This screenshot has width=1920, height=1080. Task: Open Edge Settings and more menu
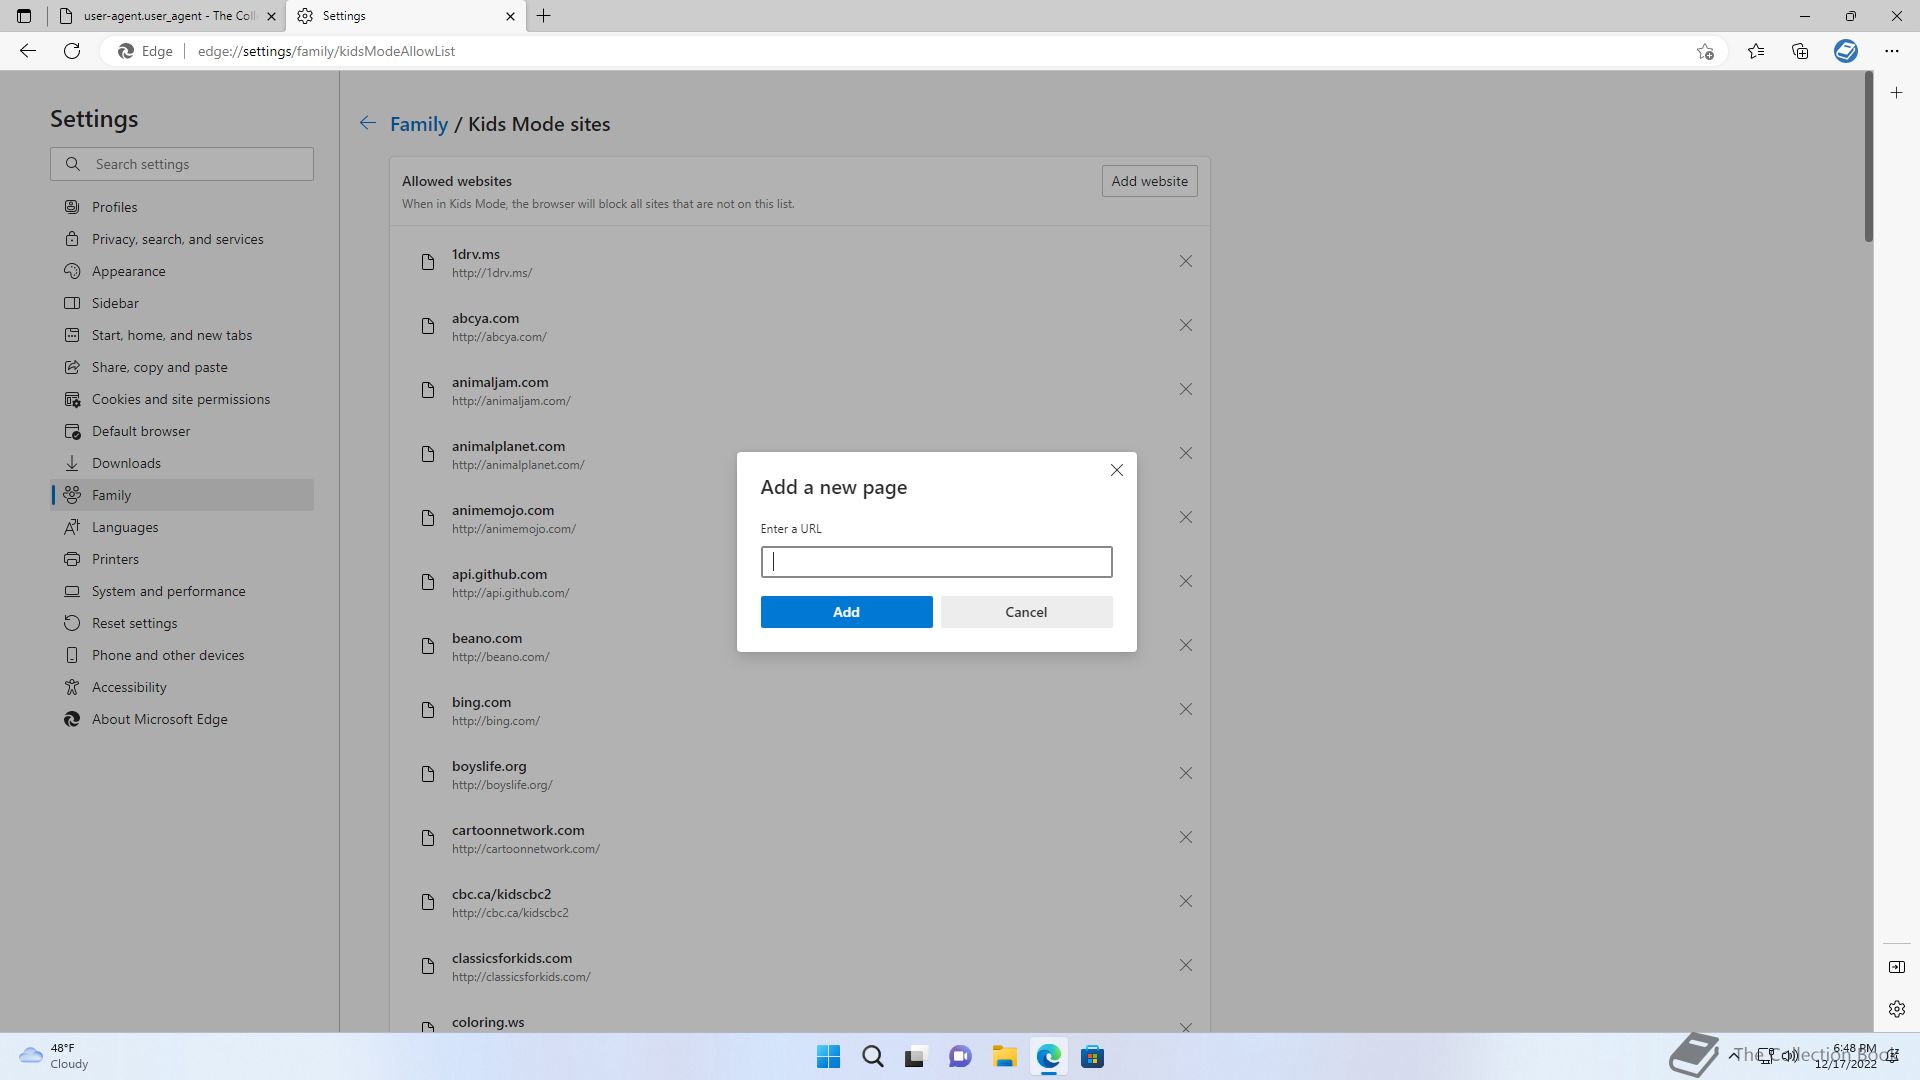click(x=1892, y=51)
